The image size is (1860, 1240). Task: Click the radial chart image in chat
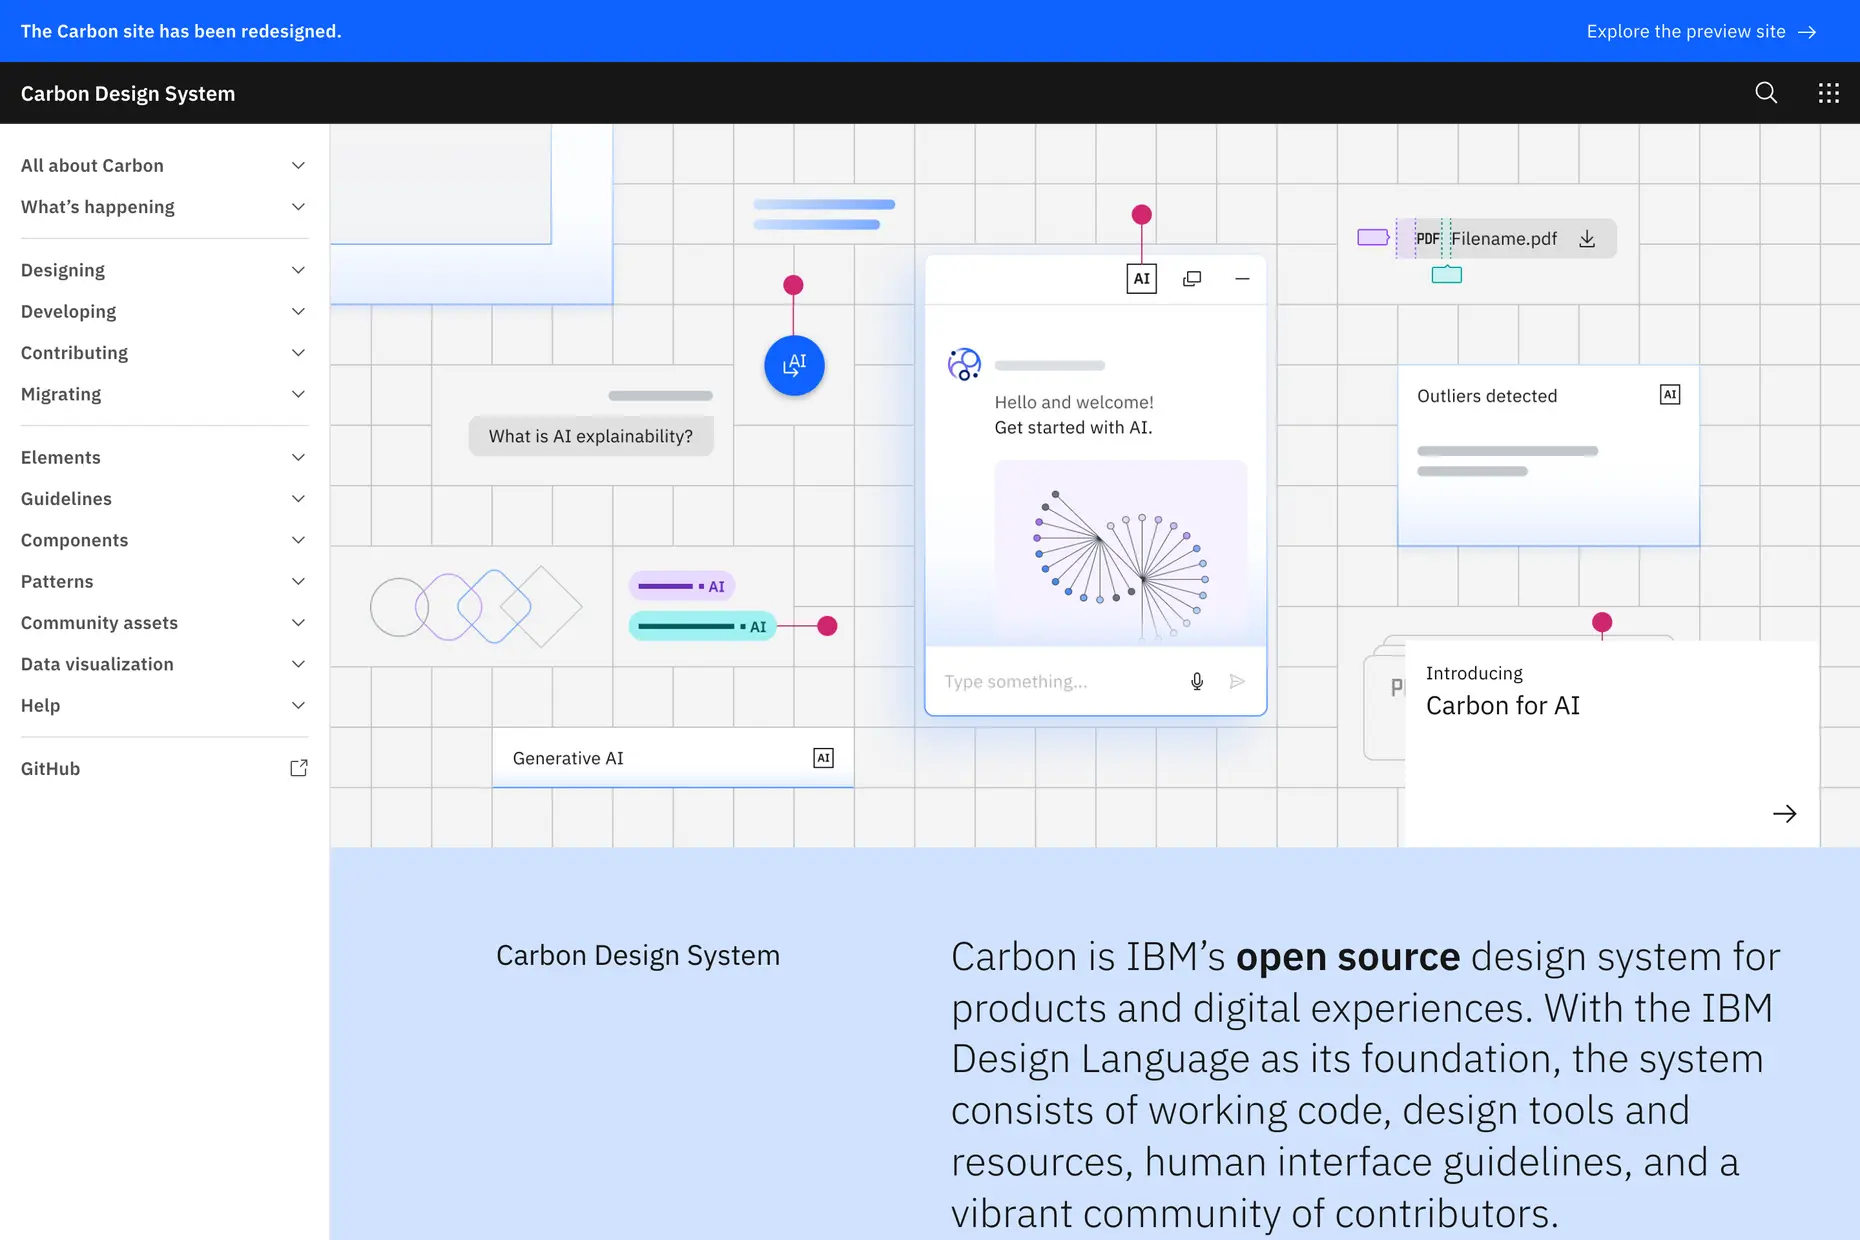point(1121,551)
